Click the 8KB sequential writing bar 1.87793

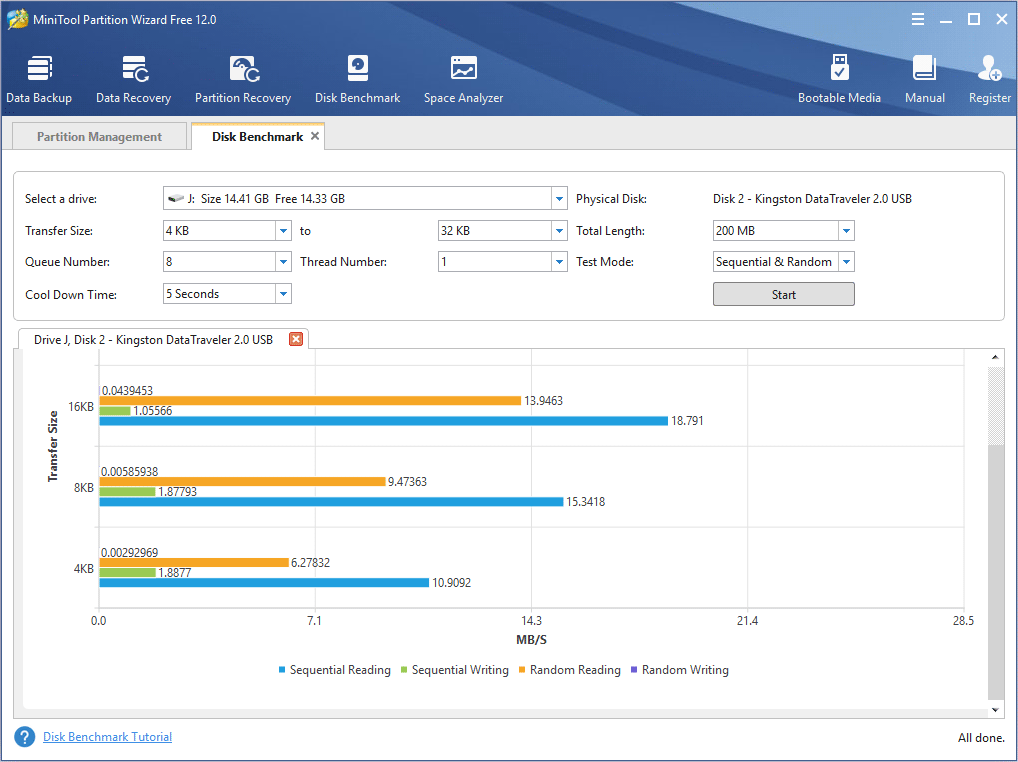click(x=127, y=491)
